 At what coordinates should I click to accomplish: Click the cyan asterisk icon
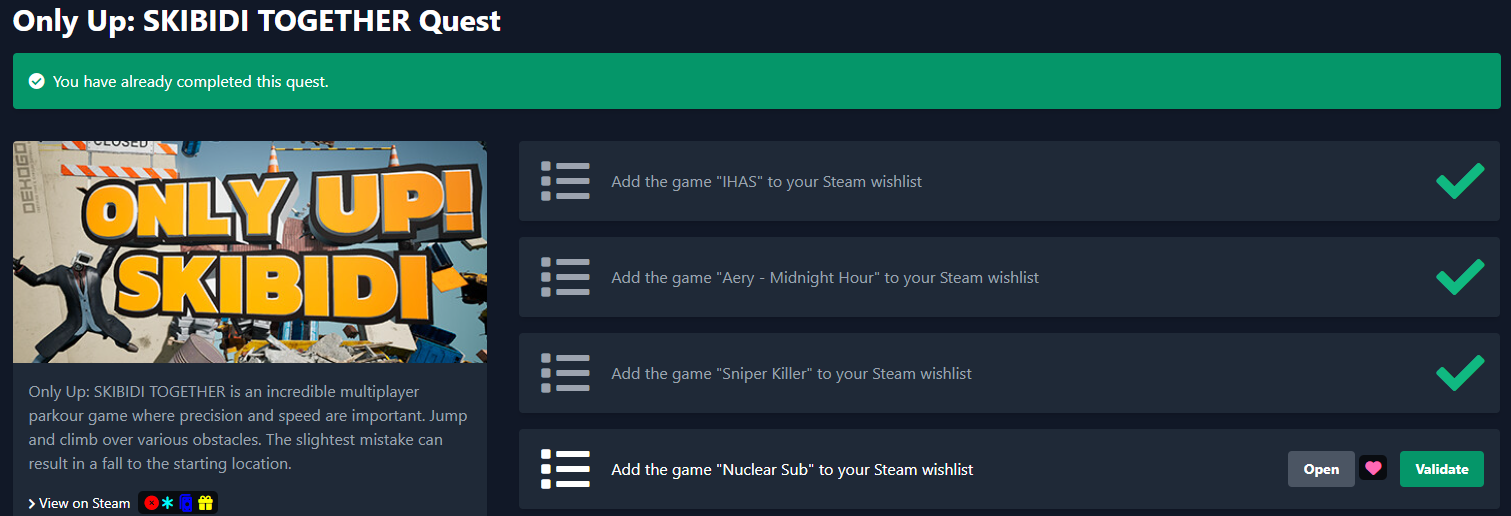pyautogui.click(x=168, y=503)
